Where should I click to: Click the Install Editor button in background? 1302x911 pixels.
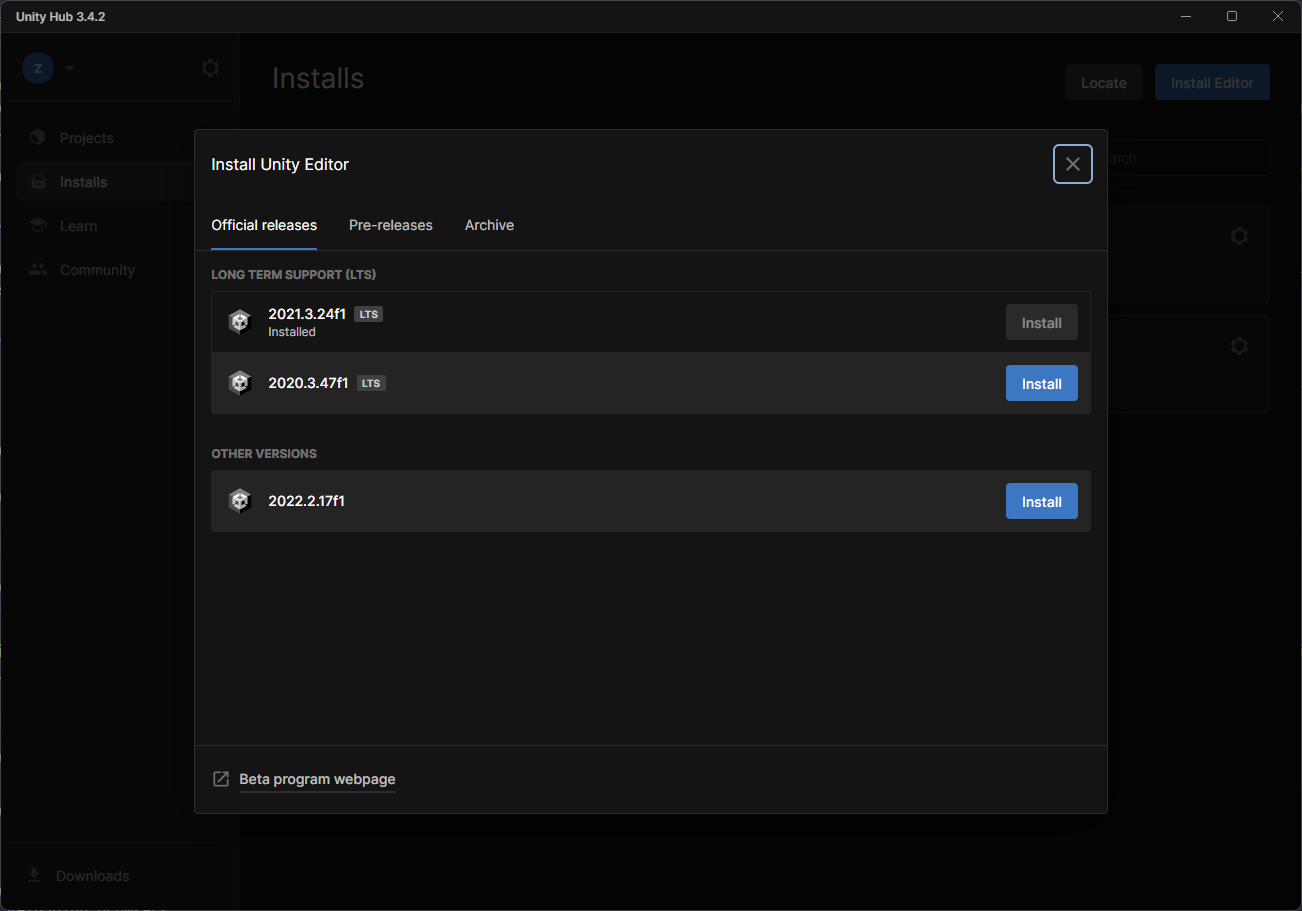point(1212,83)
